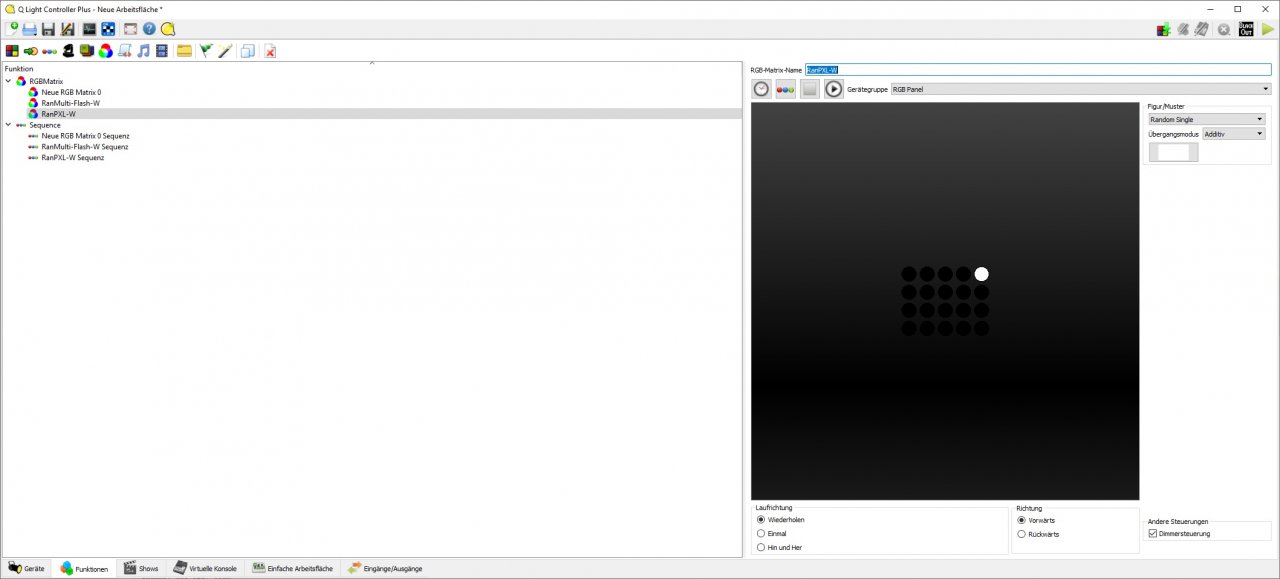1280x579 pixels.
Task: Start operate mode with green play arrow
Action: tap(1268, 29)
